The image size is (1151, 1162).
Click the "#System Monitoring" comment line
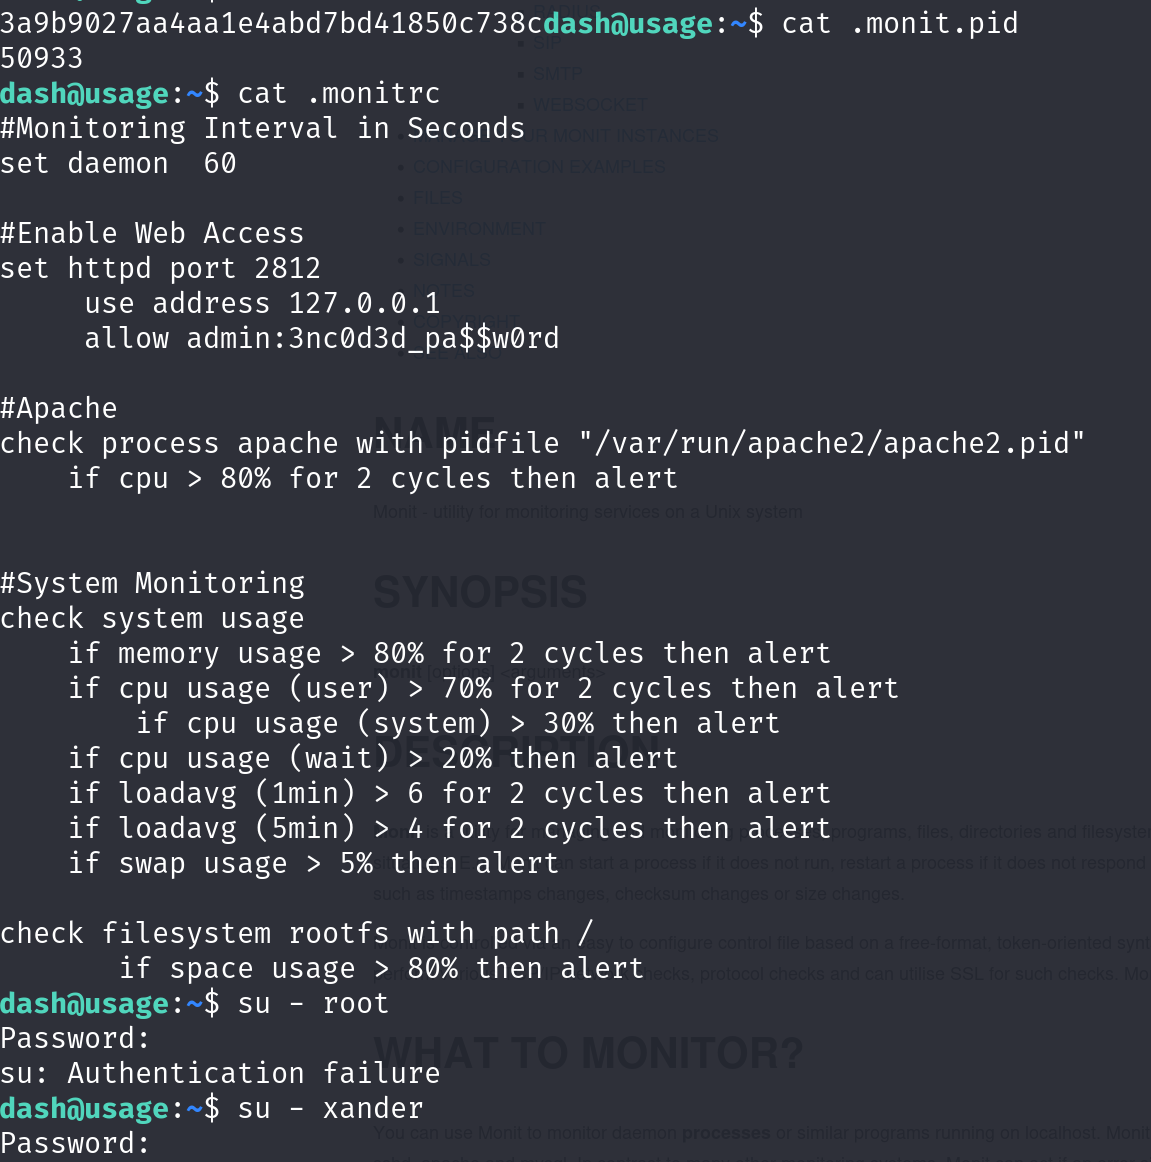click(x=152, y=584)
